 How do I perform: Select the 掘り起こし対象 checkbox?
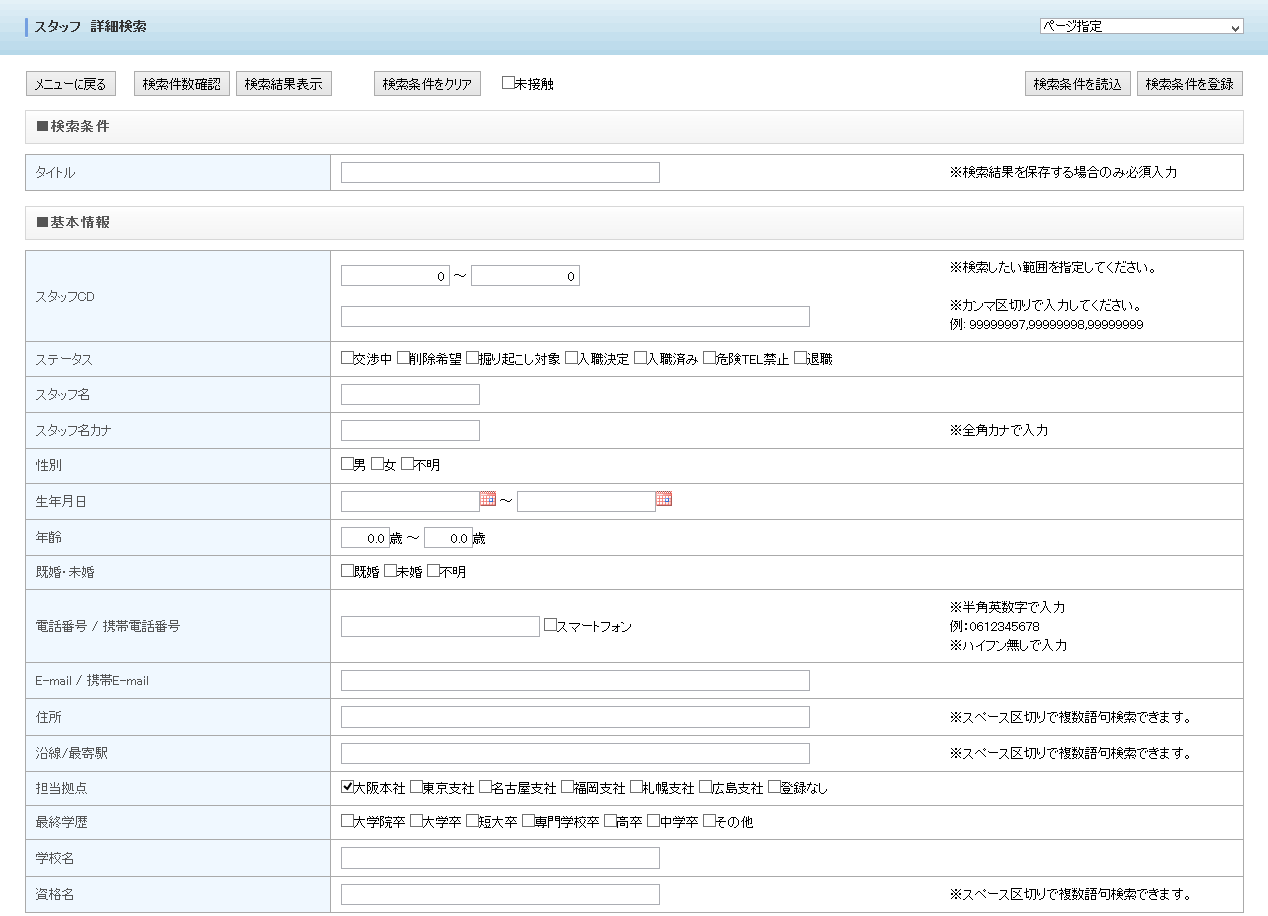(472, 358)
